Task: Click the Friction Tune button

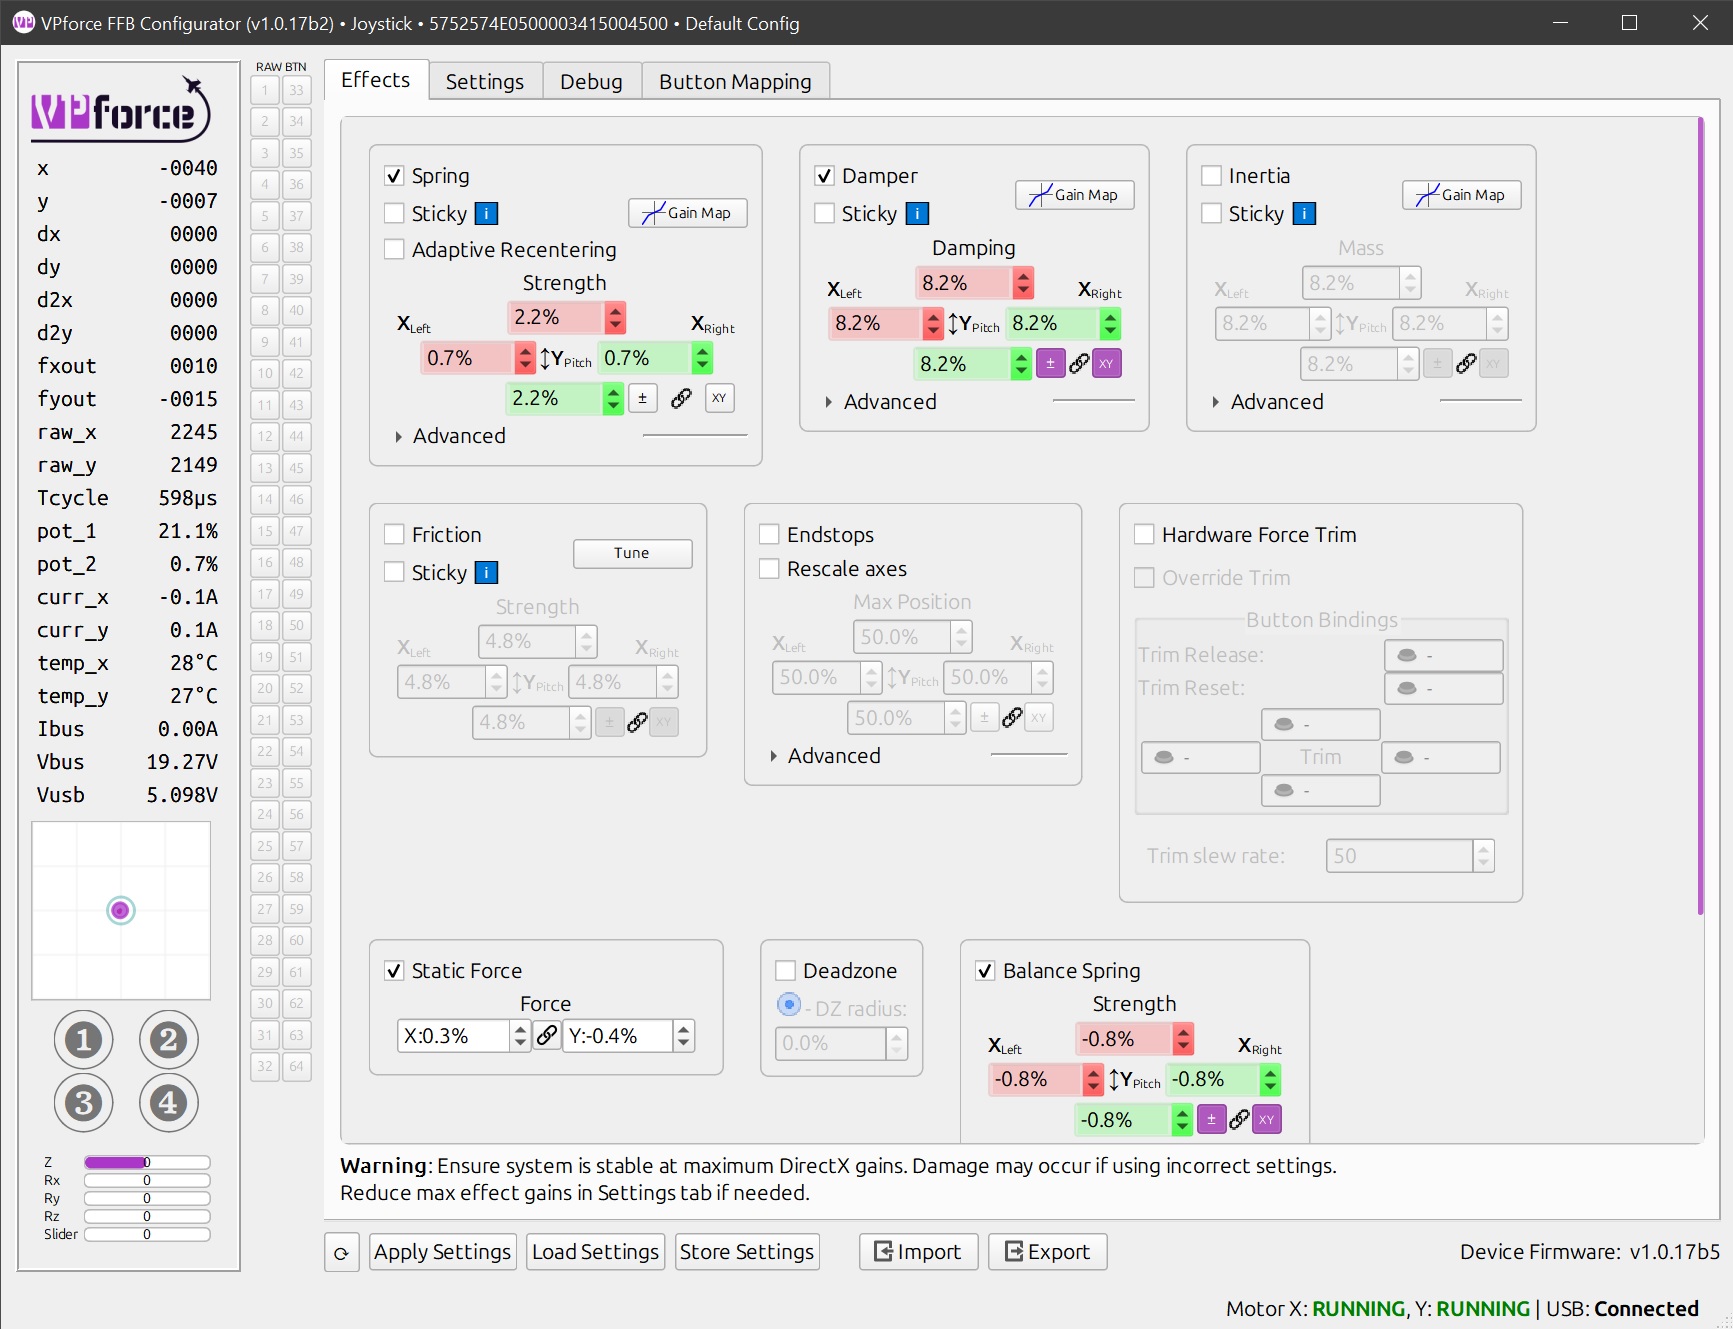Action: coord(632,553)
